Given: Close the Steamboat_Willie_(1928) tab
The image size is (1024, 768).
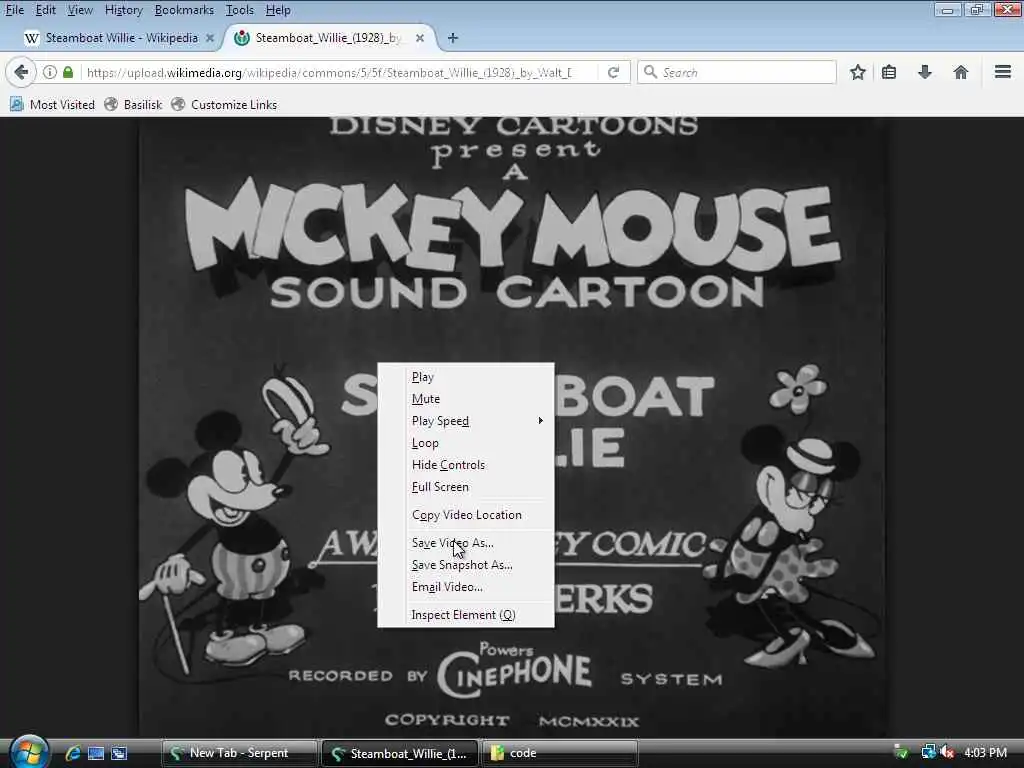Looking at the screenshot, I should point(420,38).
